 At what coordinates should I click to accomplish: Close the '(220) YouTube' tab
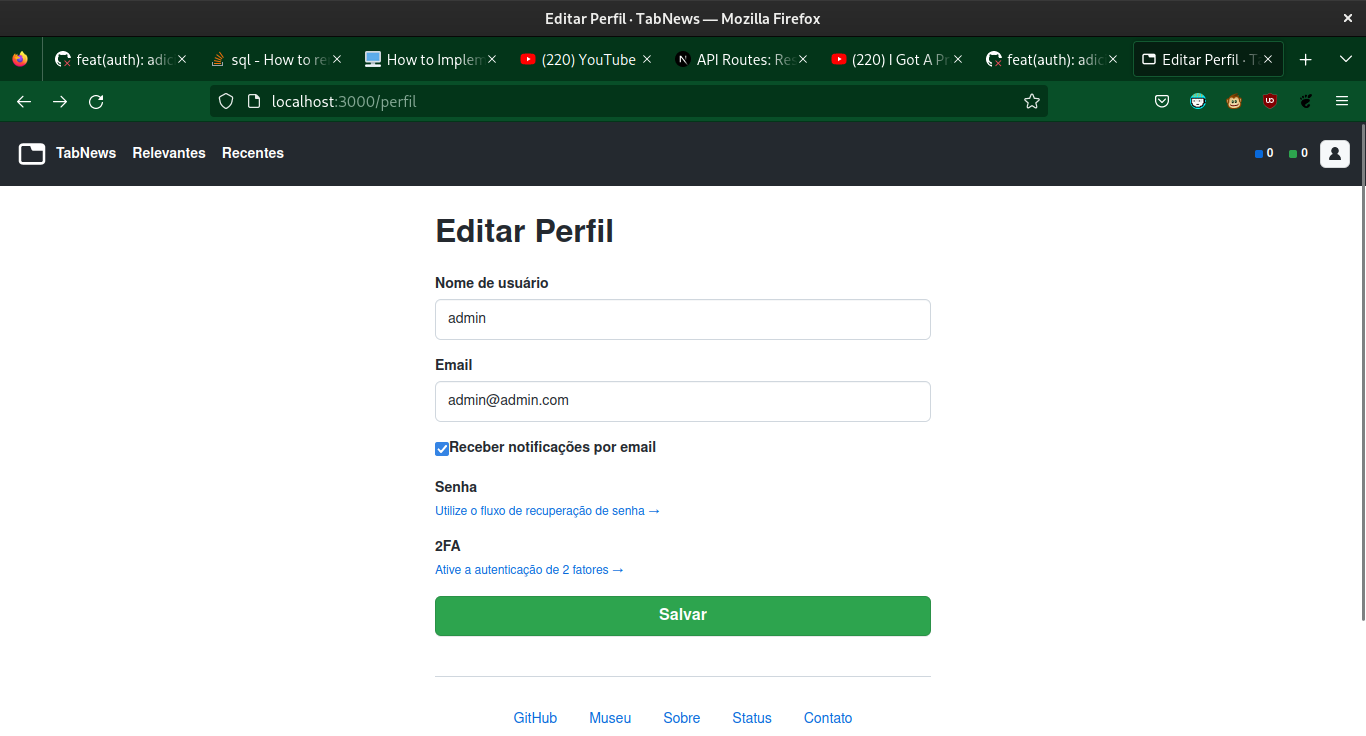[x=647, y=60]
